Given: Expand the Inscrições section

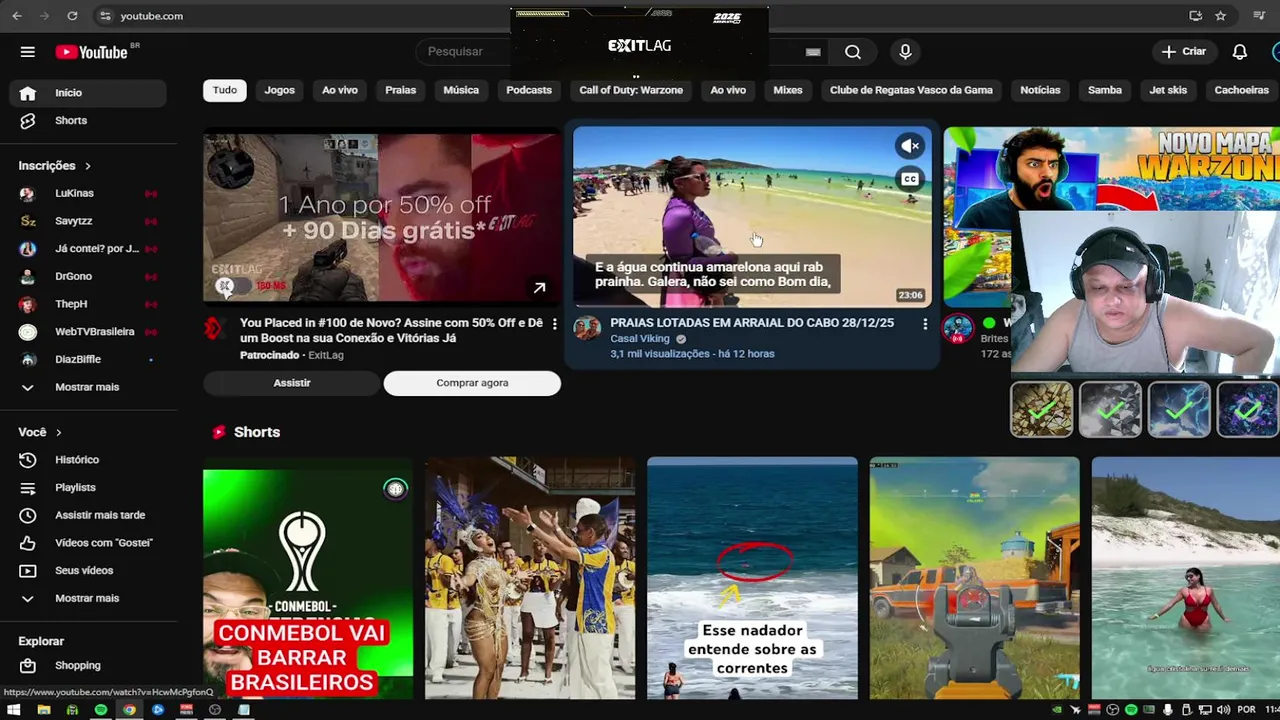Looking at the screenshot, I should 55,166.
